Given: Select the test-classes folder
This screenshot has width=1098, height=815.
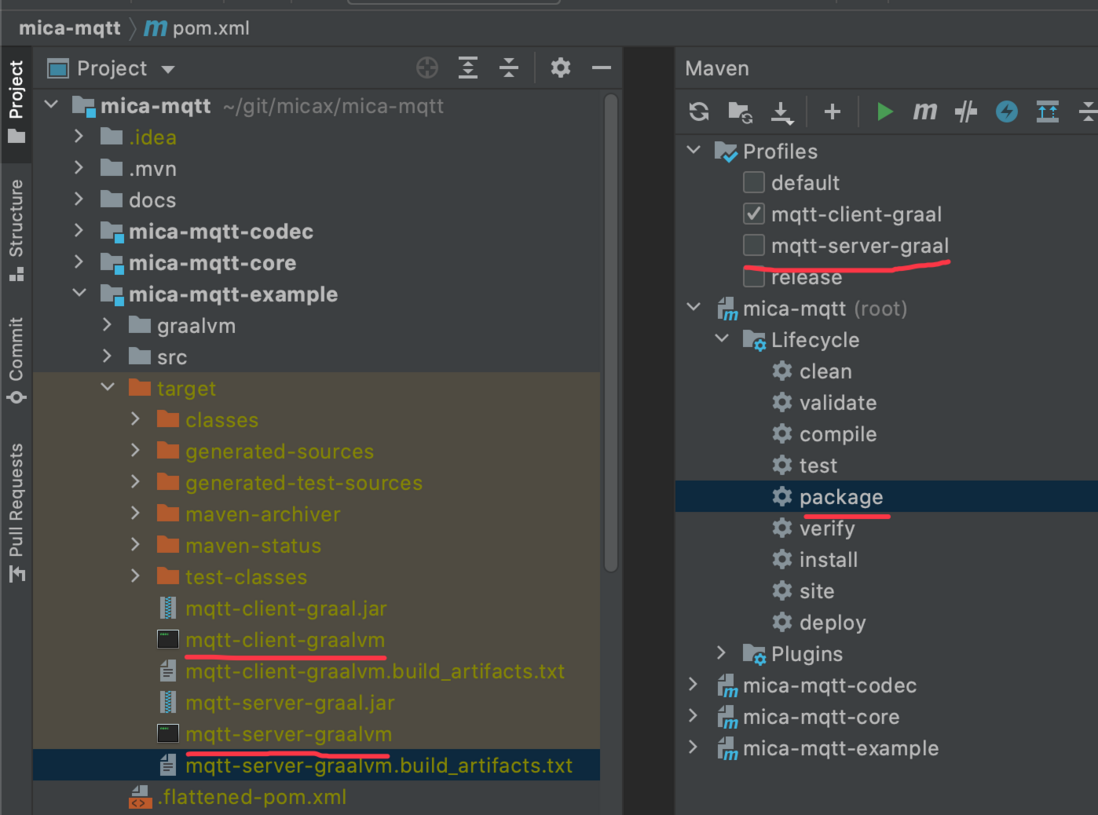Looking at the screenshot, I should pyautogui.click(x=246, y=577).
